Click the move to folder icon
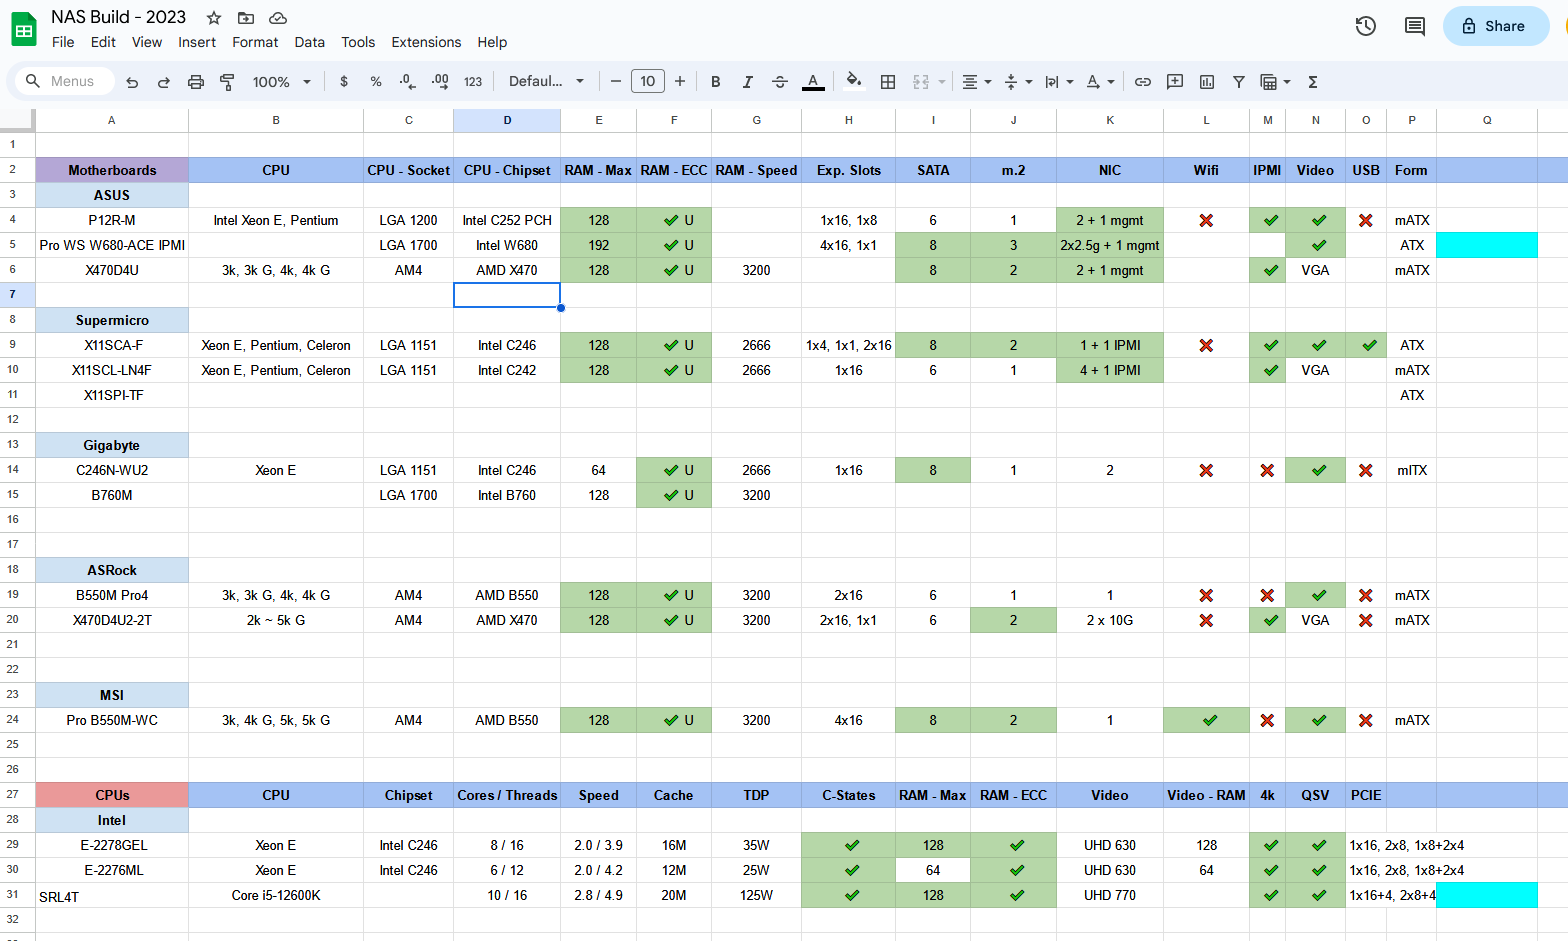The width and height of the screenshot is (1568, 941). click(246, 18)
